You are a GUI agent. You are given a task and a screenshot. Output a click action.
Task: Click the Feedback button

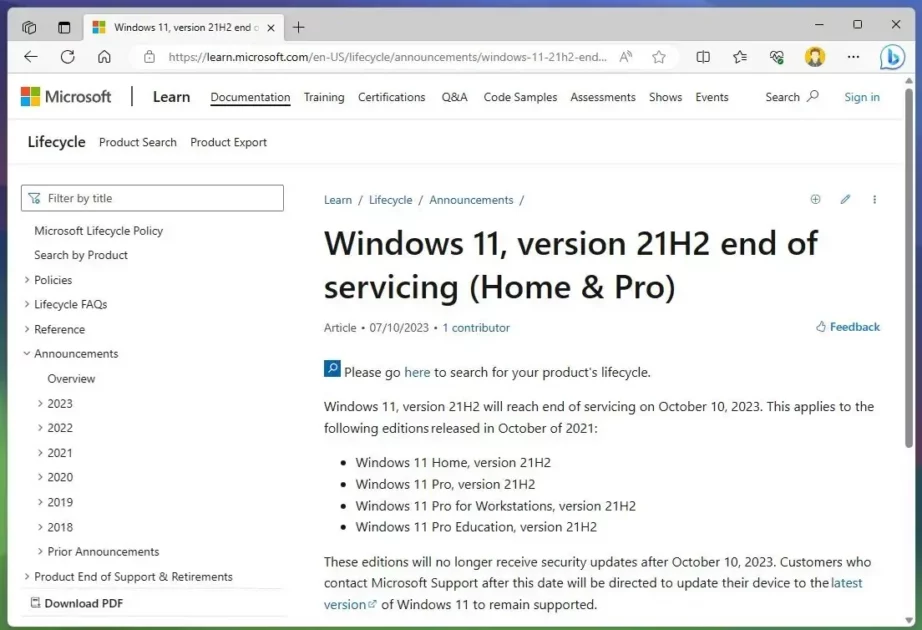tap(848, 326)
